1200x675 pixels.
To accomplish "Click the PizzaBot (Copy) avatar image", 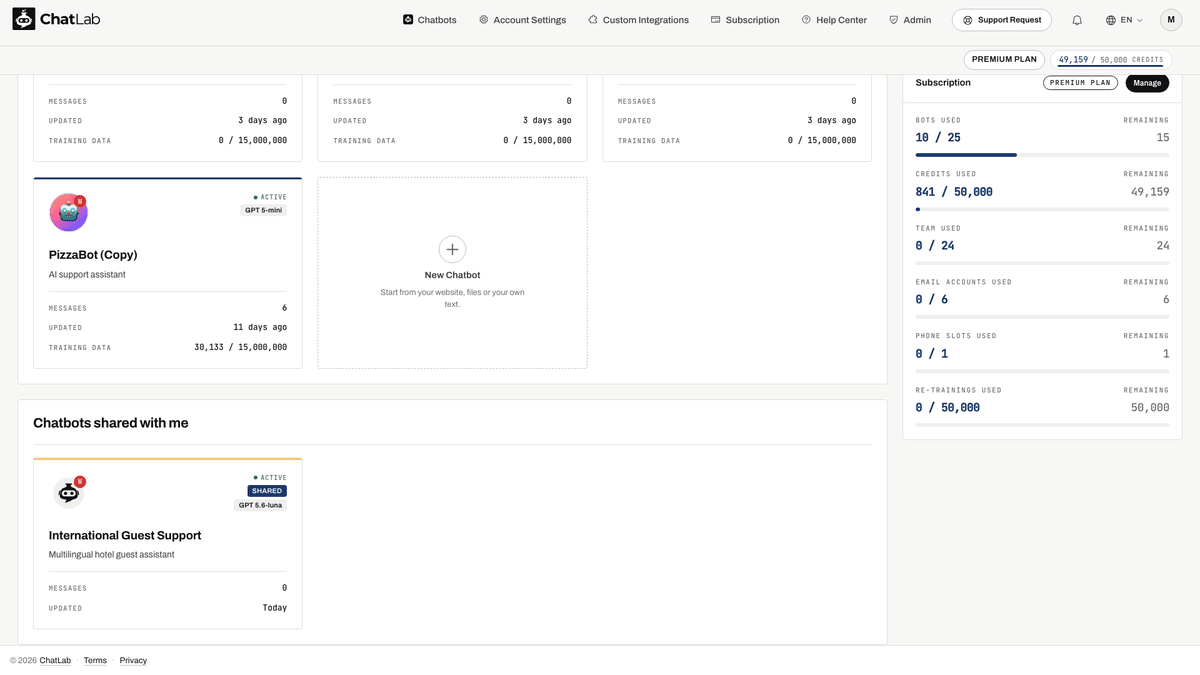I will tap(68, 212).
